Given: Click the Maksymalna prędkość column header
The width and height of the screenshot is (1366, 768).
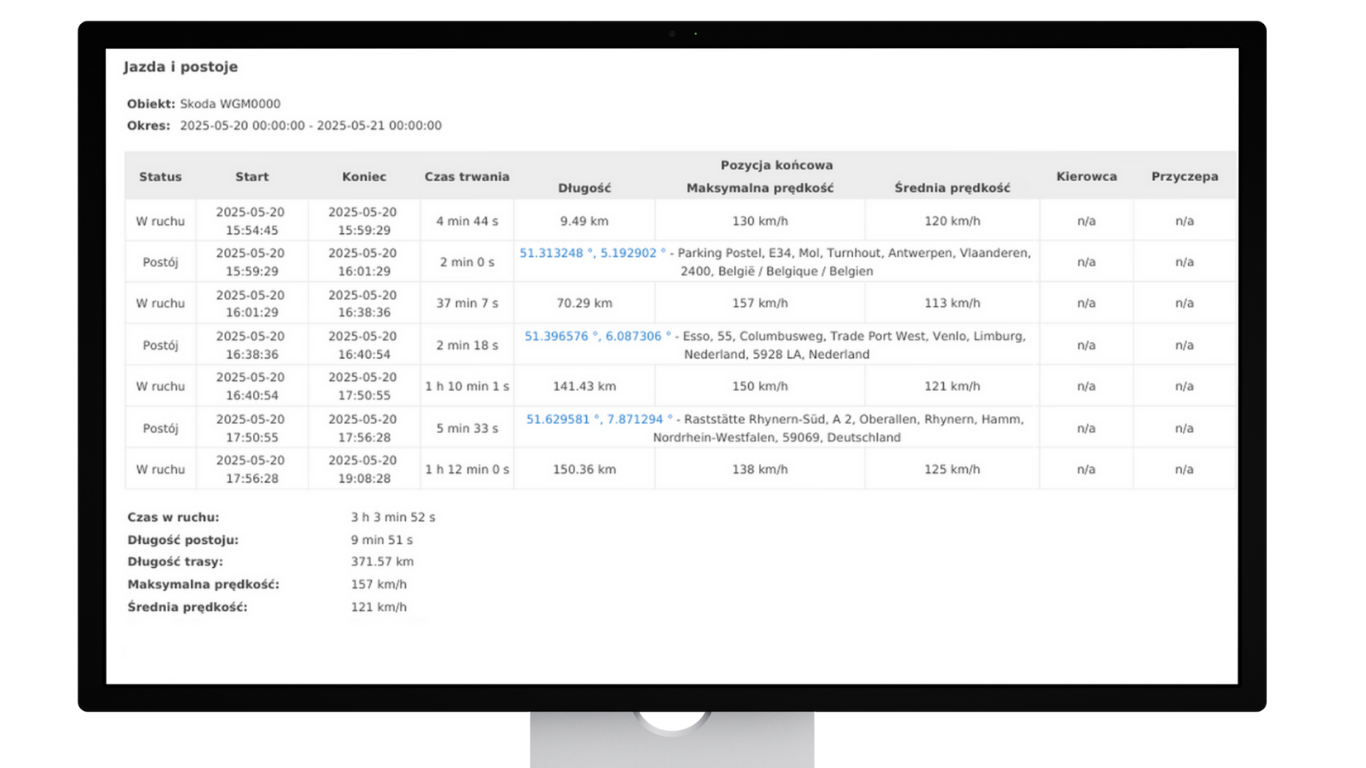Looking at the screenshot, I should point(760,188).
